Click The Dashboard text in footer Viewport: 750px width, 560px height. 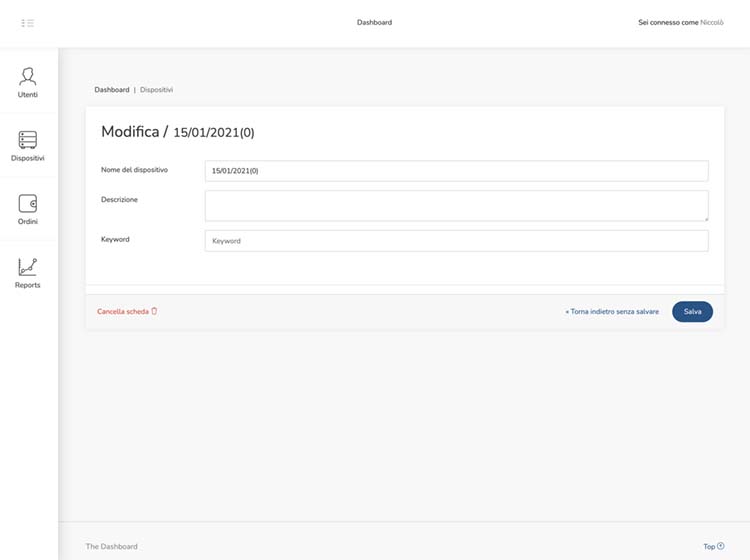(x=112, y=547)
